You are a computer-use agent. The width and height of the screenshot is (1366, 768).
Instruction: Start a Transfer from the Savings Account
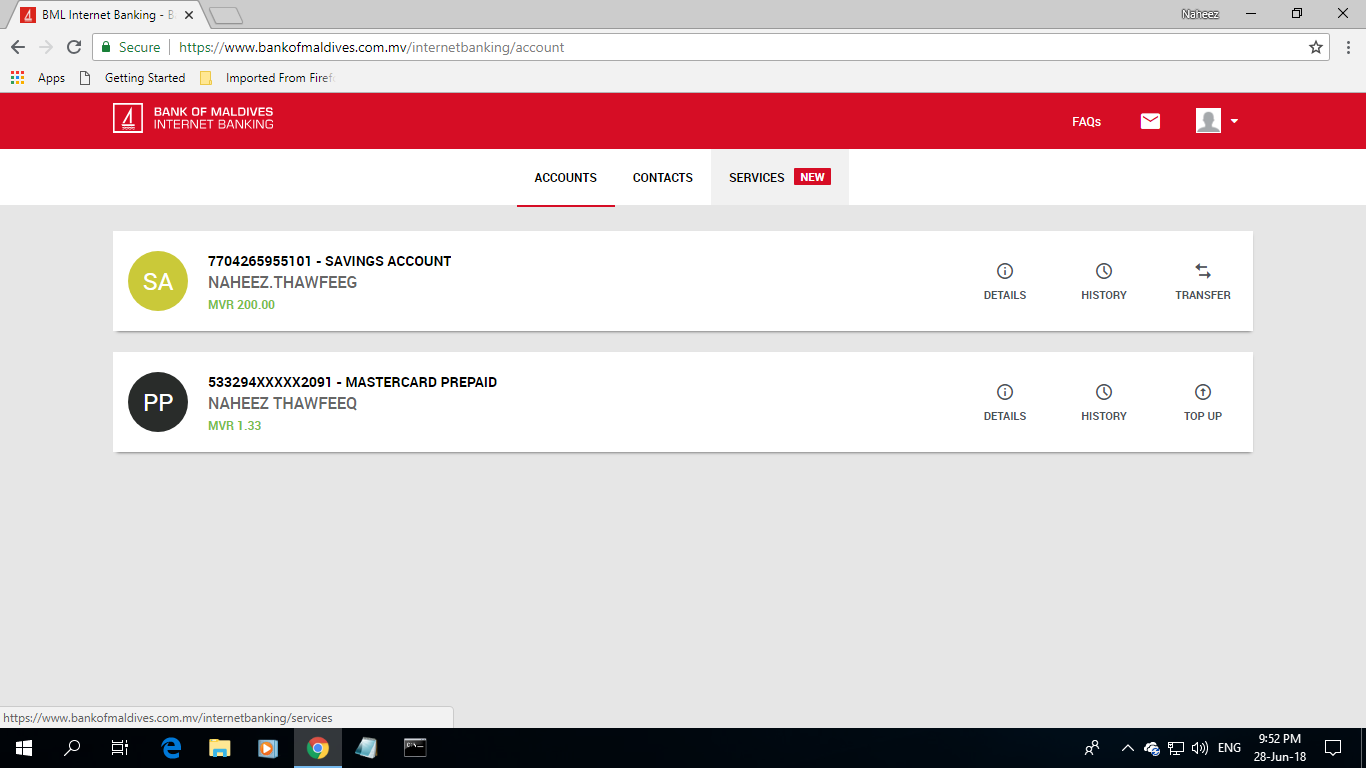pyautogui.click(x=1203, y=281)
